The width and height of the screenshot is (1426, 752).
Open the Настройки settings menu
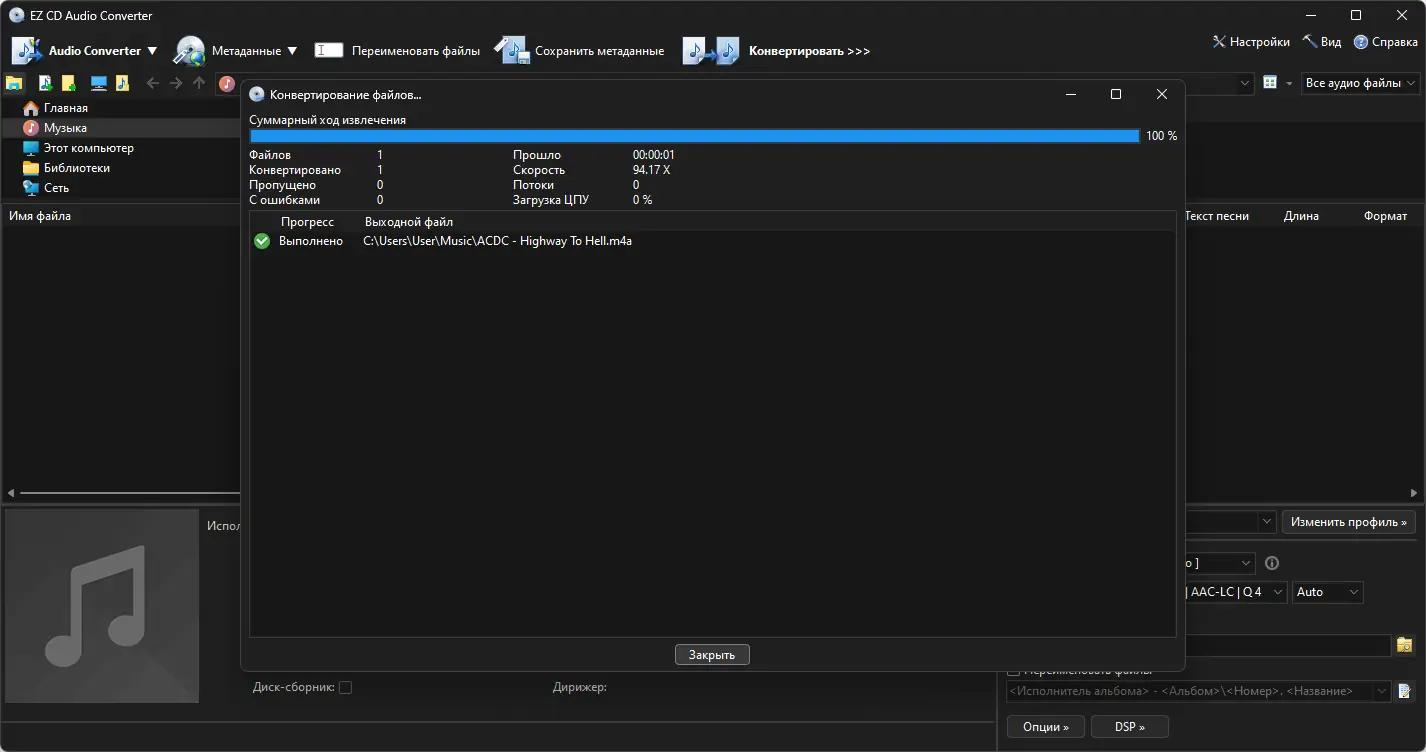[1251, 42]
